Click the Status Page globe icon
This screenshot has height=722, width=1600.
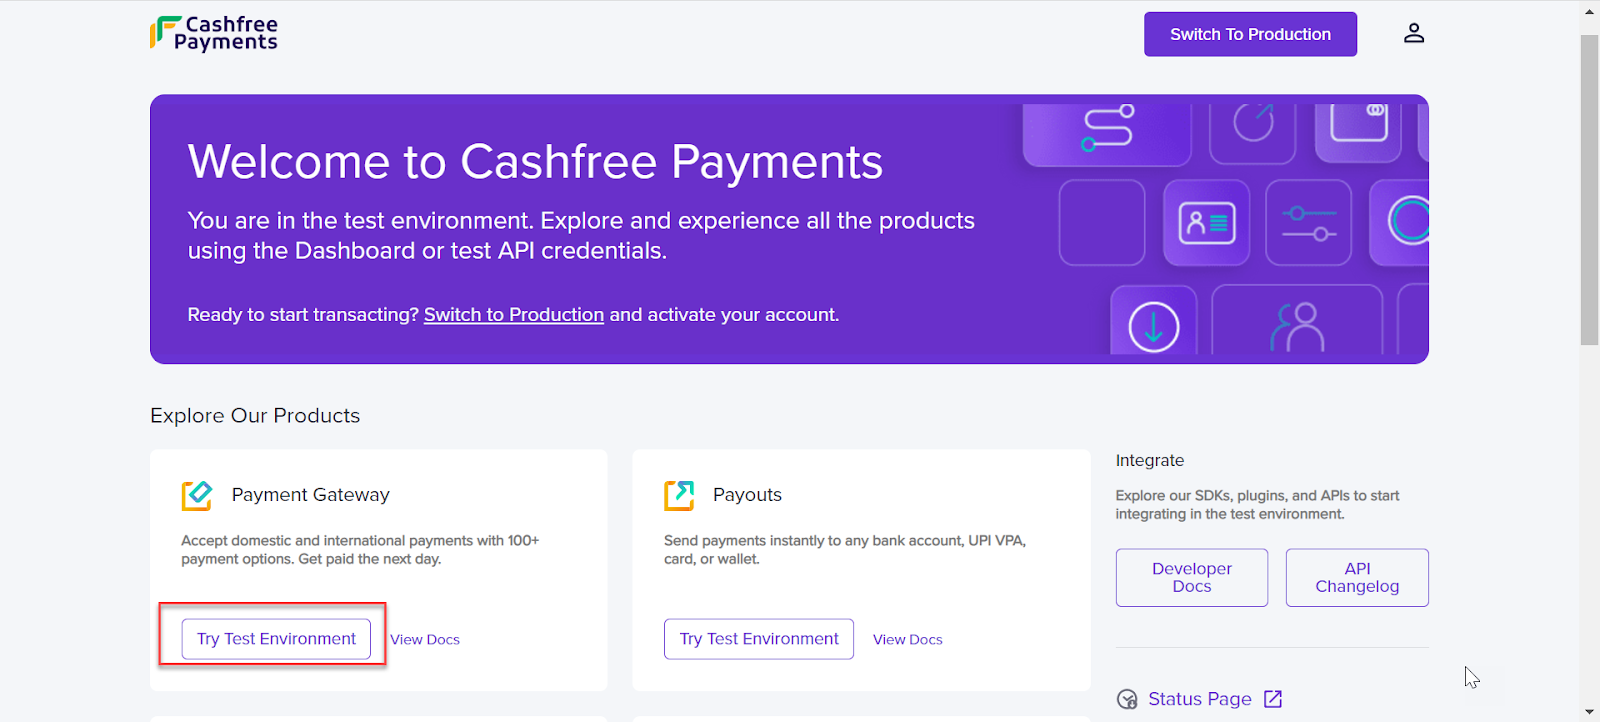click(1127, 699)
